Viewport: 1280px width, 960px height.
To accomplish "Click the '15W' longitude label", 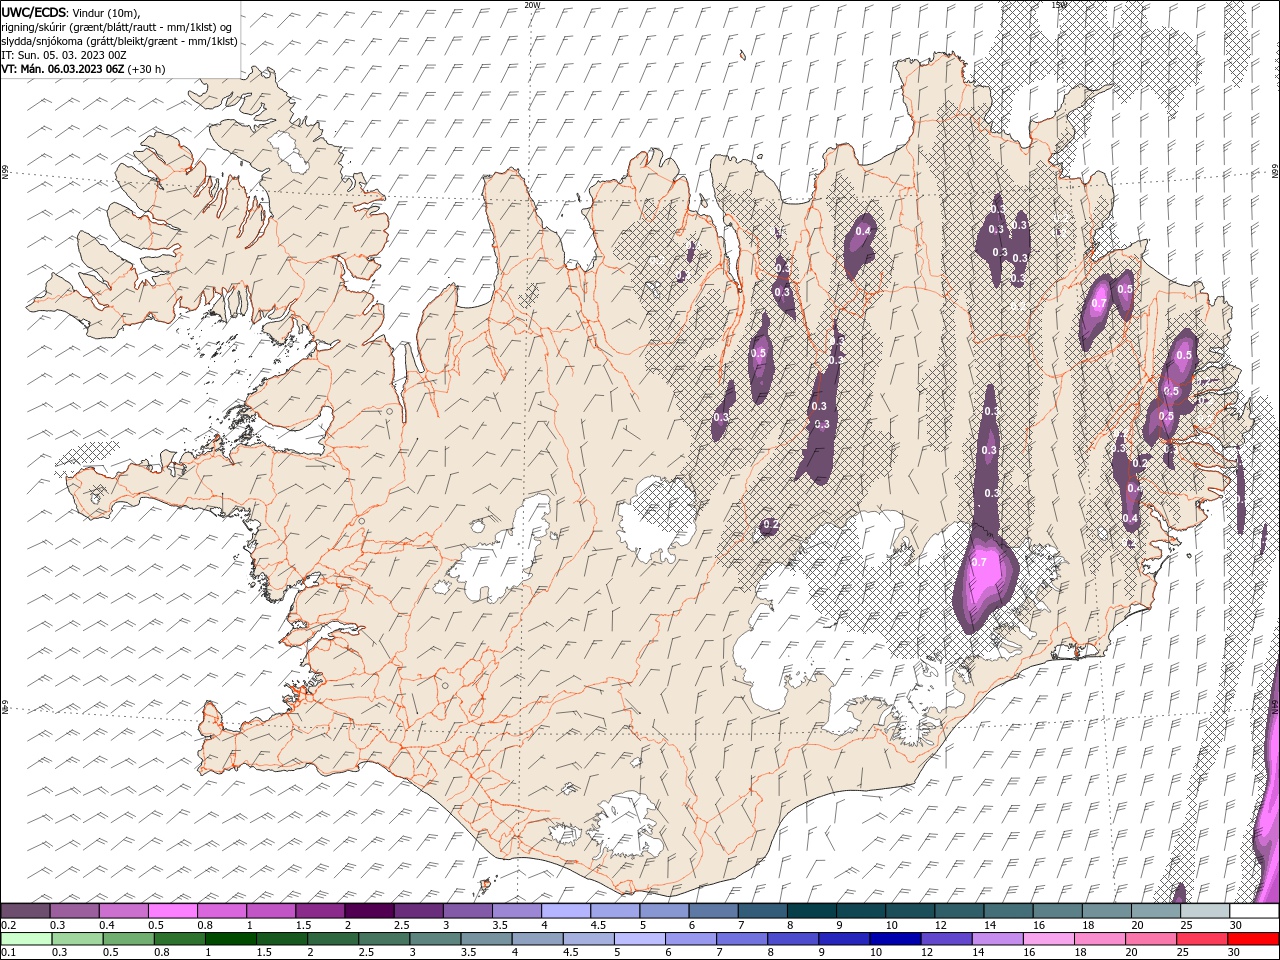I will (x=1059, y=5).
